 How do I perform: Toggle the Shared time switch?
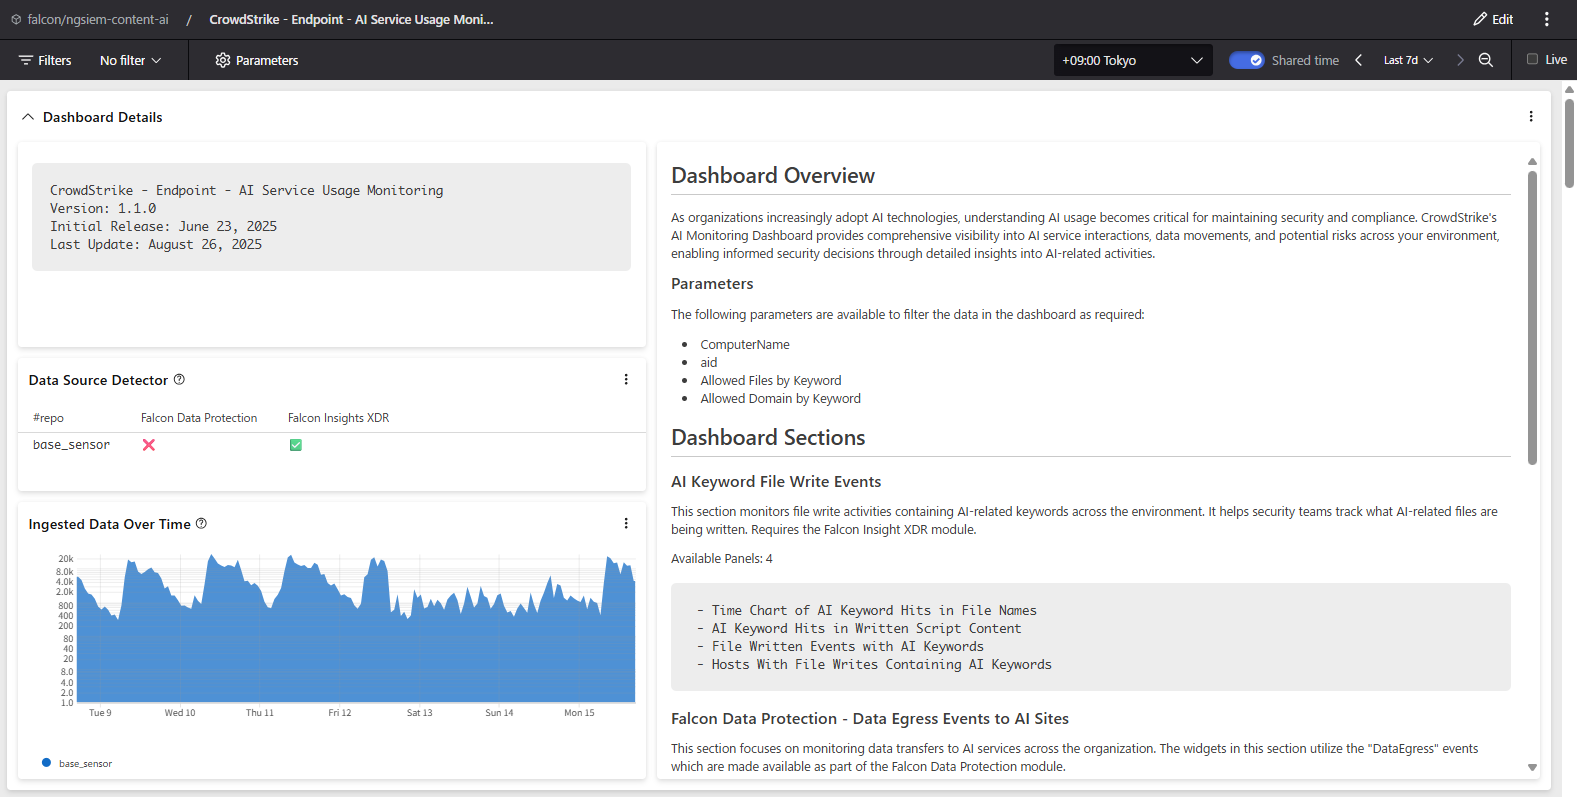(x=1246, y=60)
